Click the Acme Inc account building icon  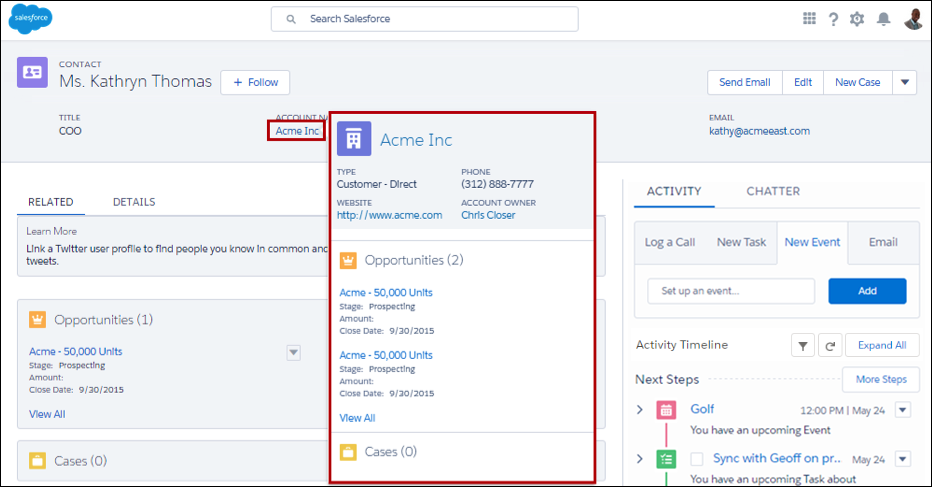click(x=354, y=139)
